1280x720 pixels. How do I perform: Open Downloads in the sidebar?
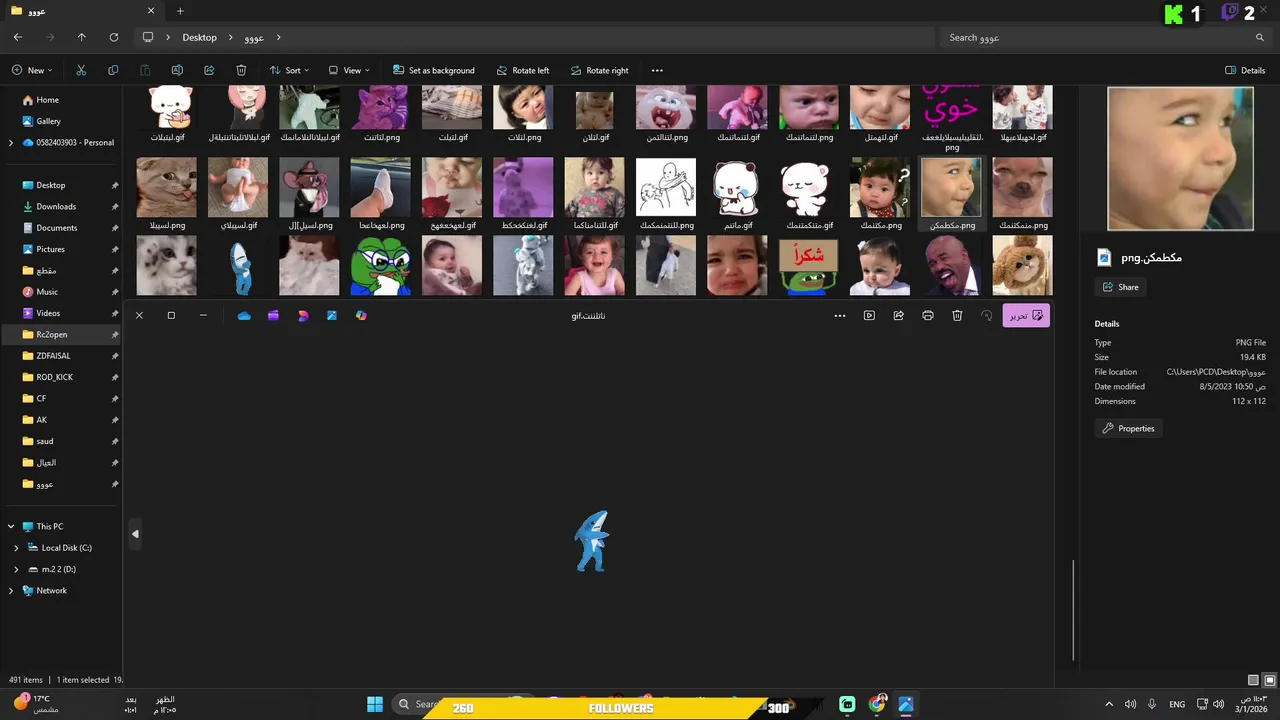click(56, 206)
